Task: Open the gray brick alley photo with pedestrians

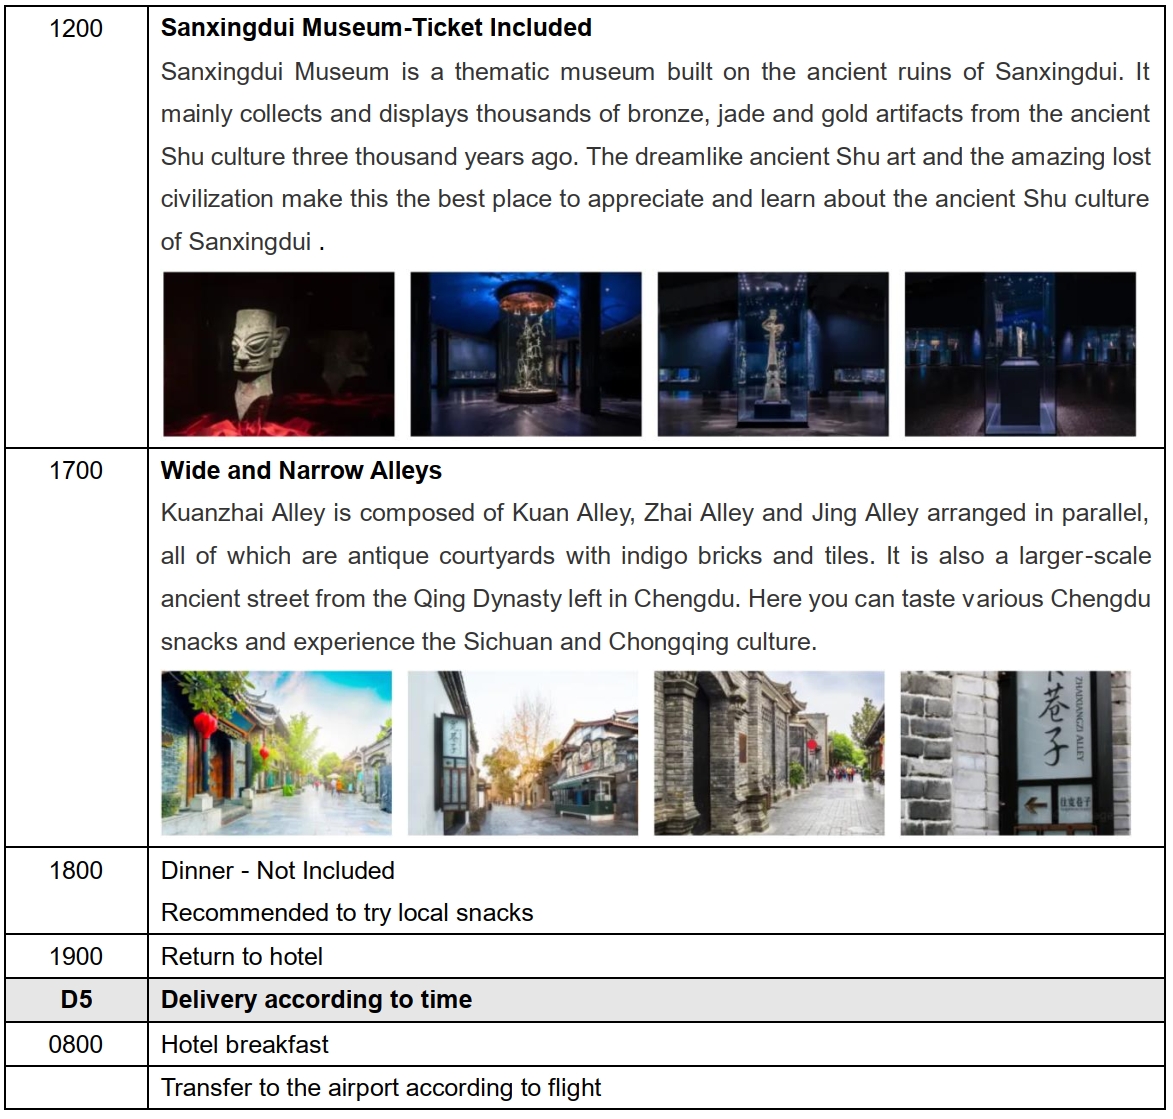Action: coord(769,753)
